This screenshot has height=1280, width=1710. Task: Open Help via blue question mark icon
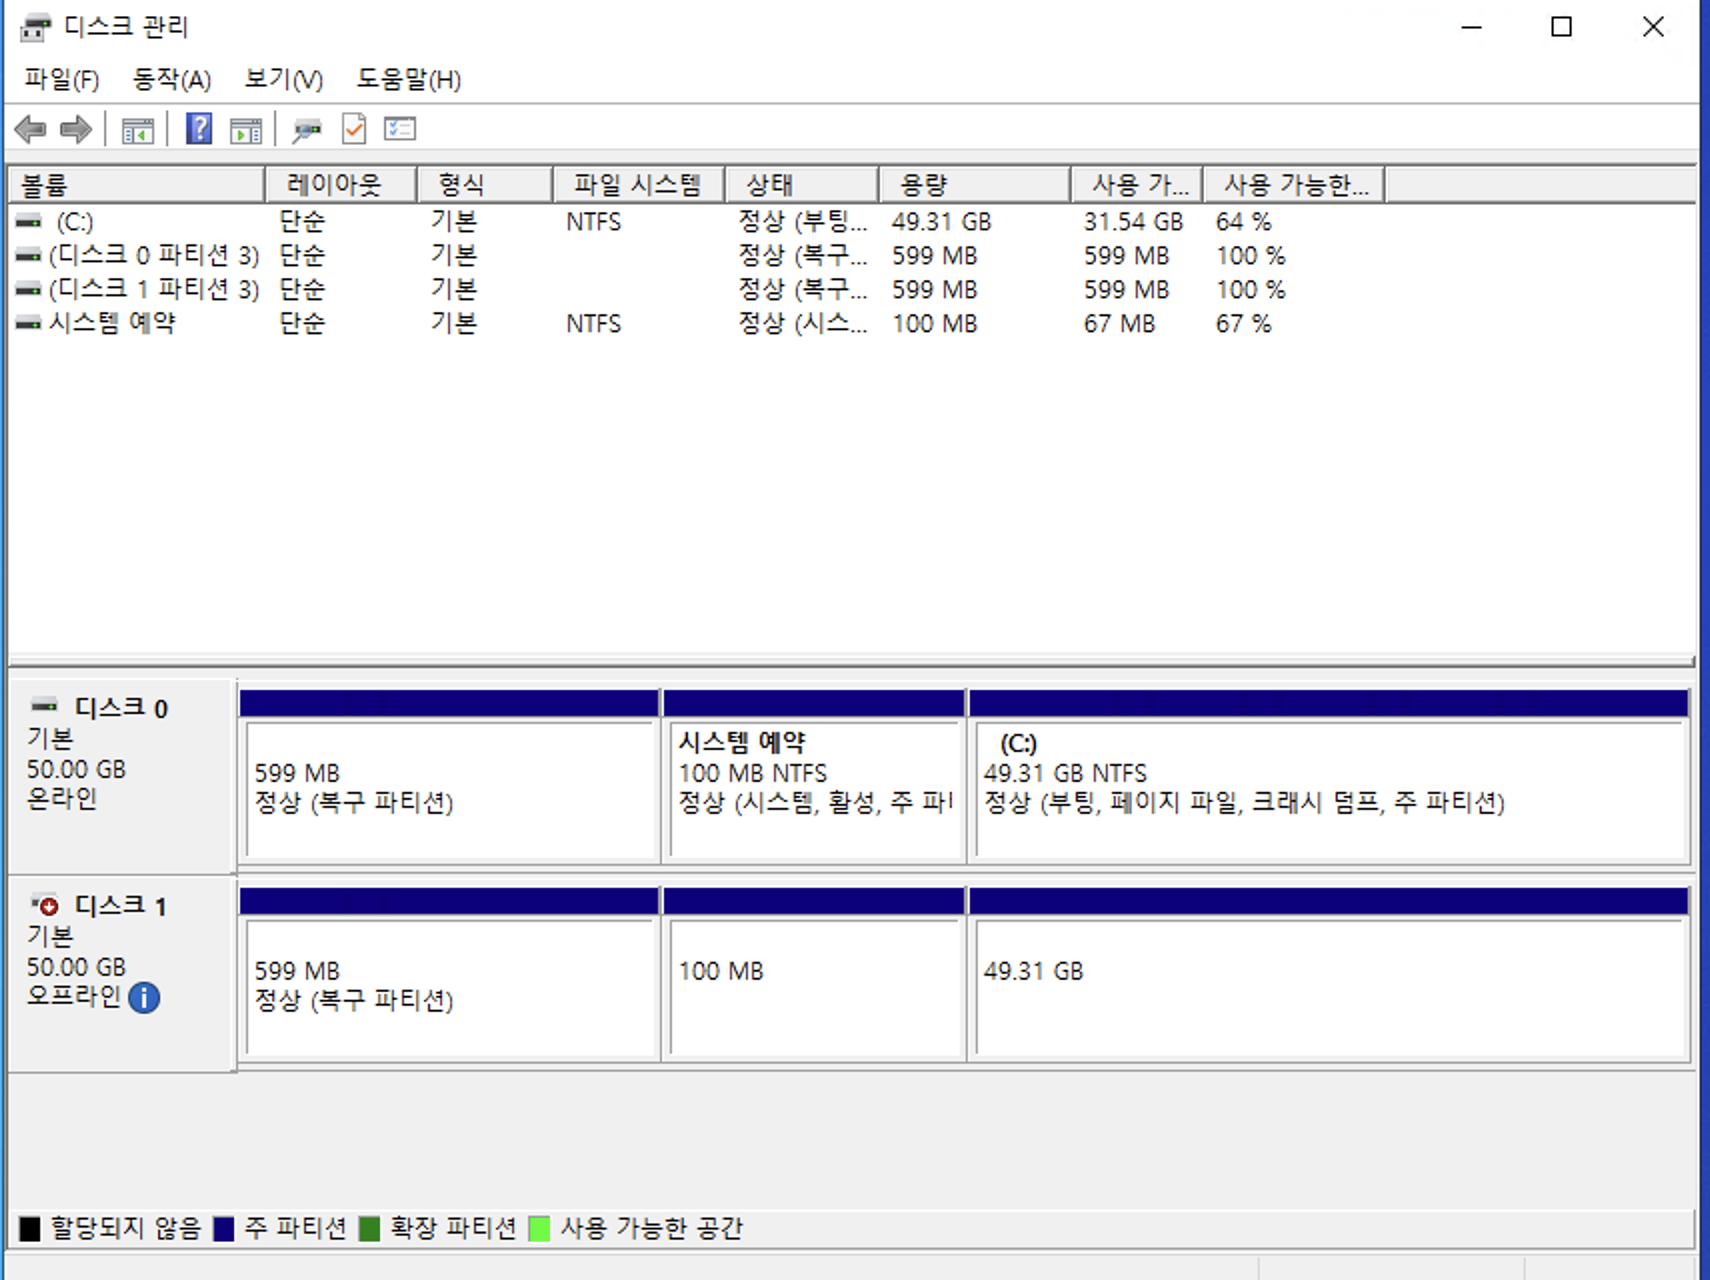199,129
